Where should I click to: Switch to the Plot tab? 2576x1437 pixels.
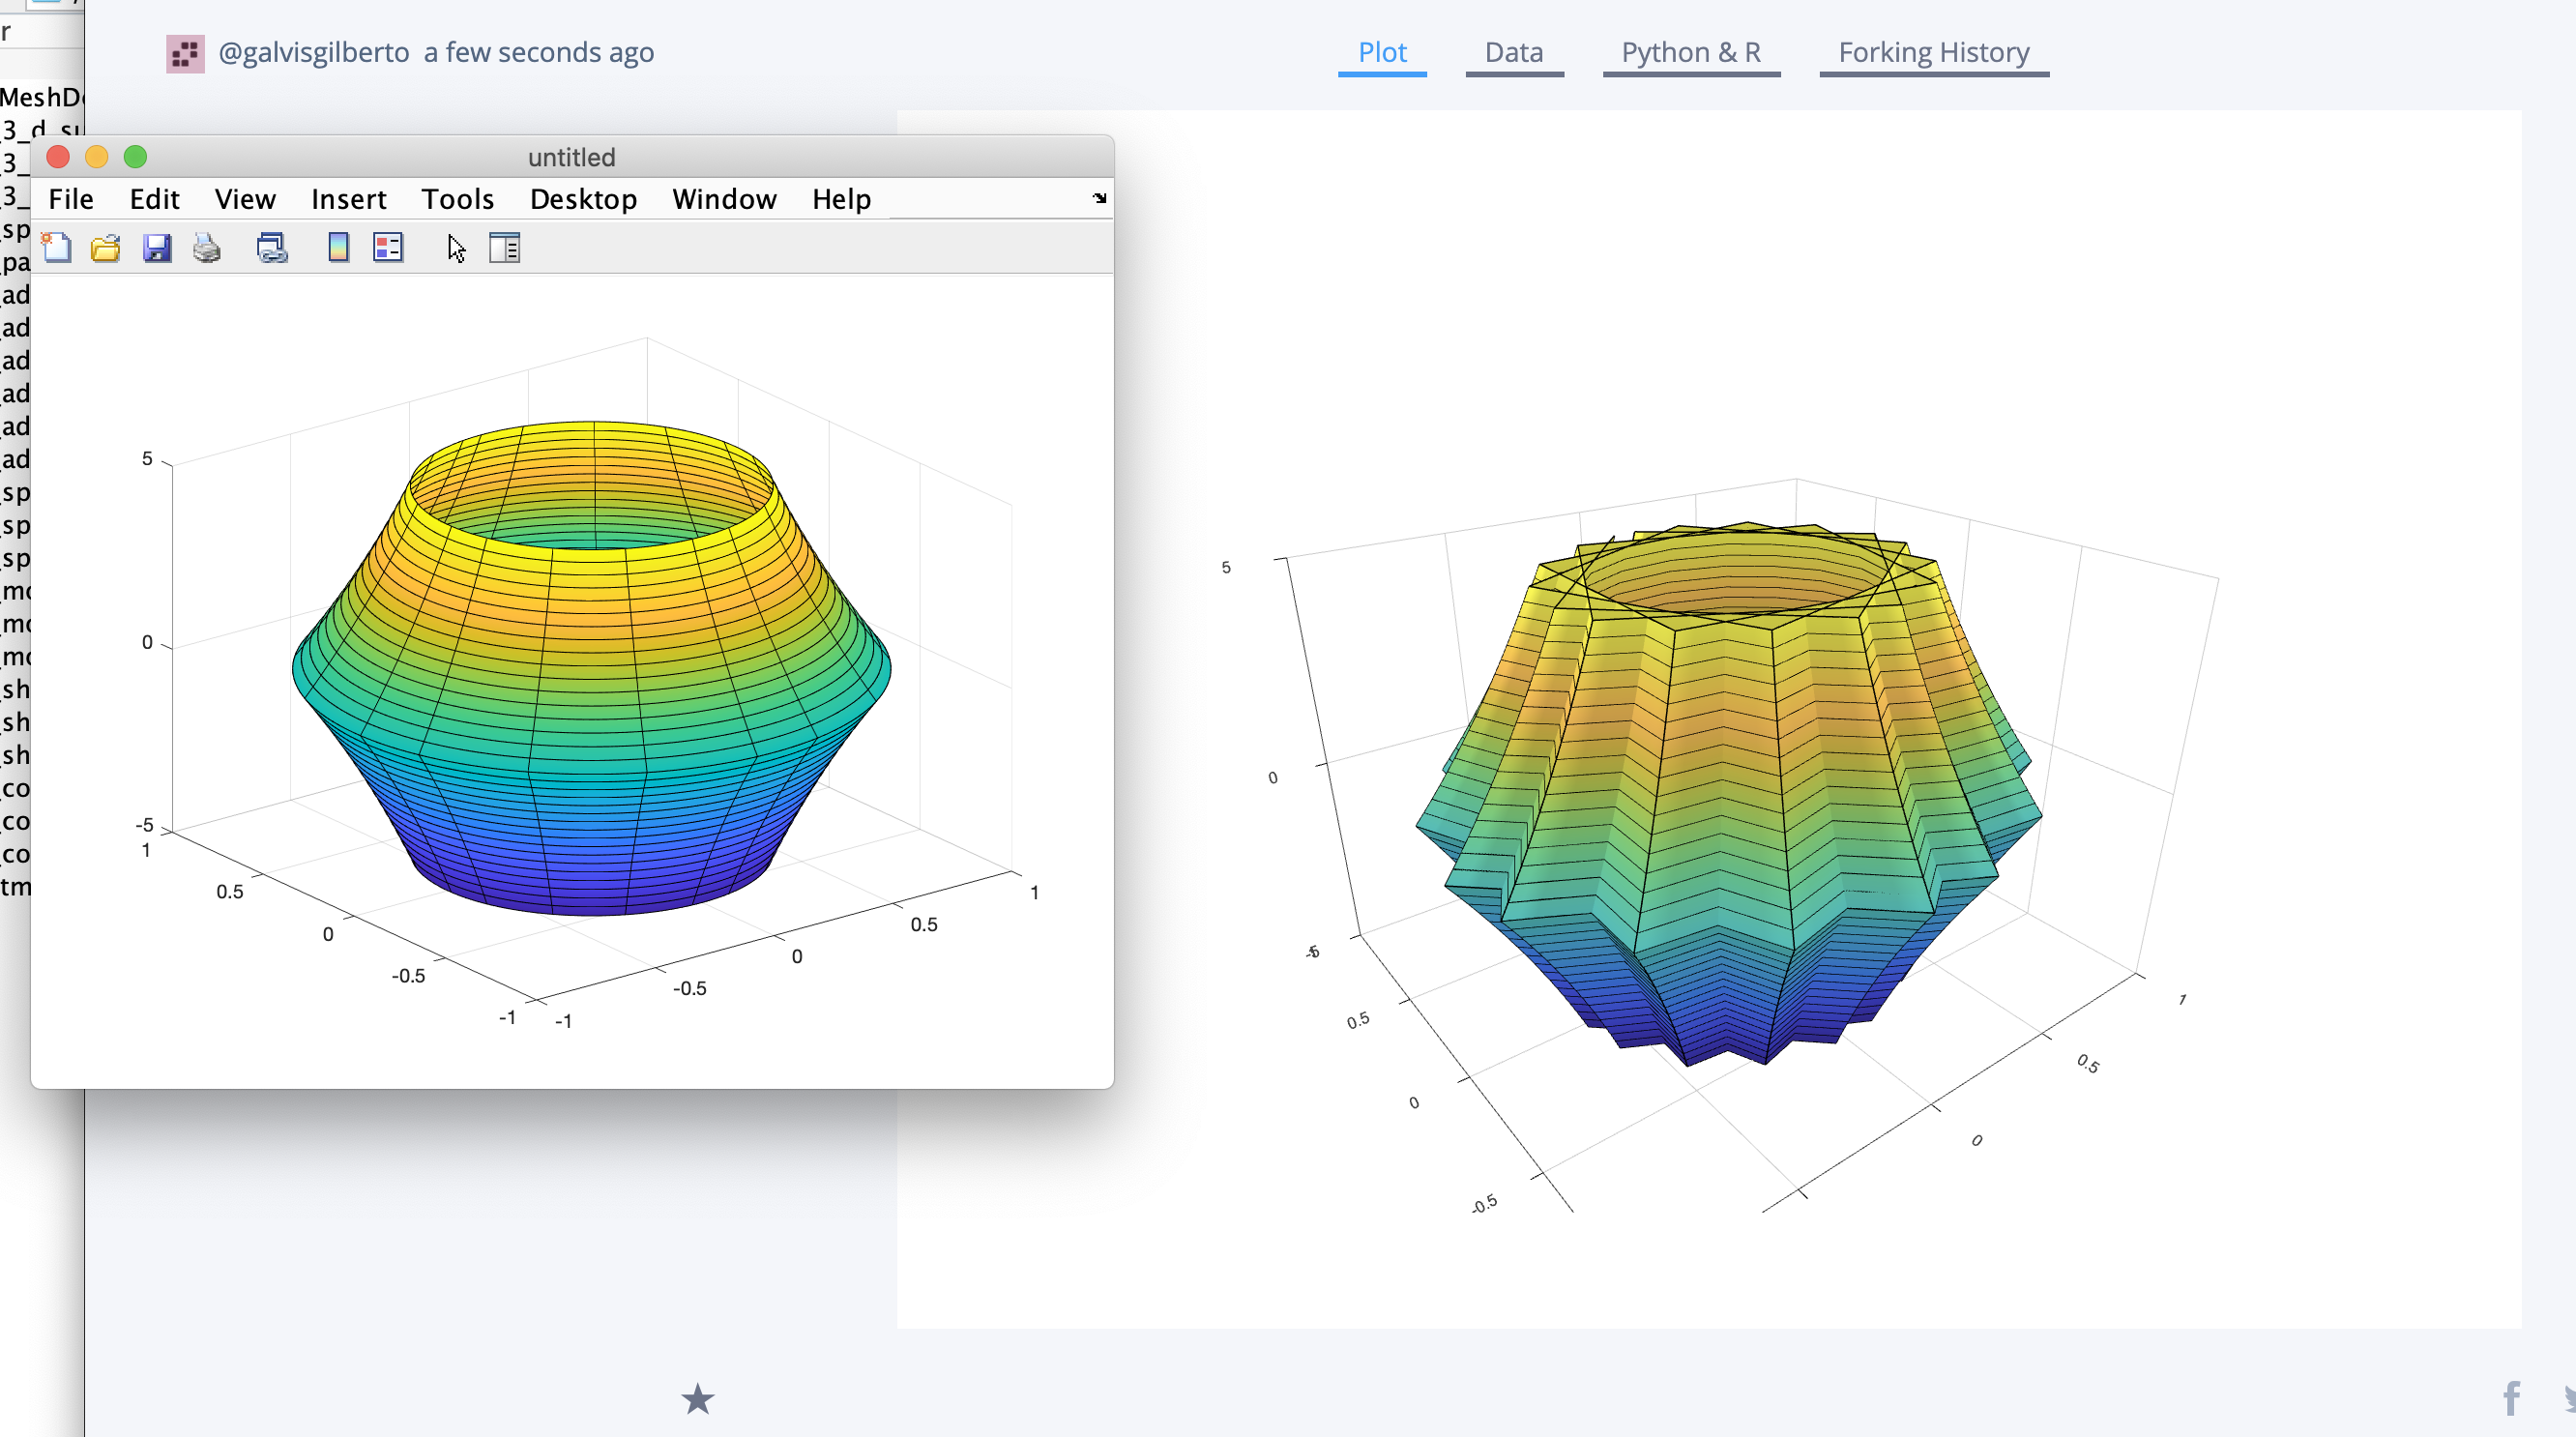pos(1382,53)
